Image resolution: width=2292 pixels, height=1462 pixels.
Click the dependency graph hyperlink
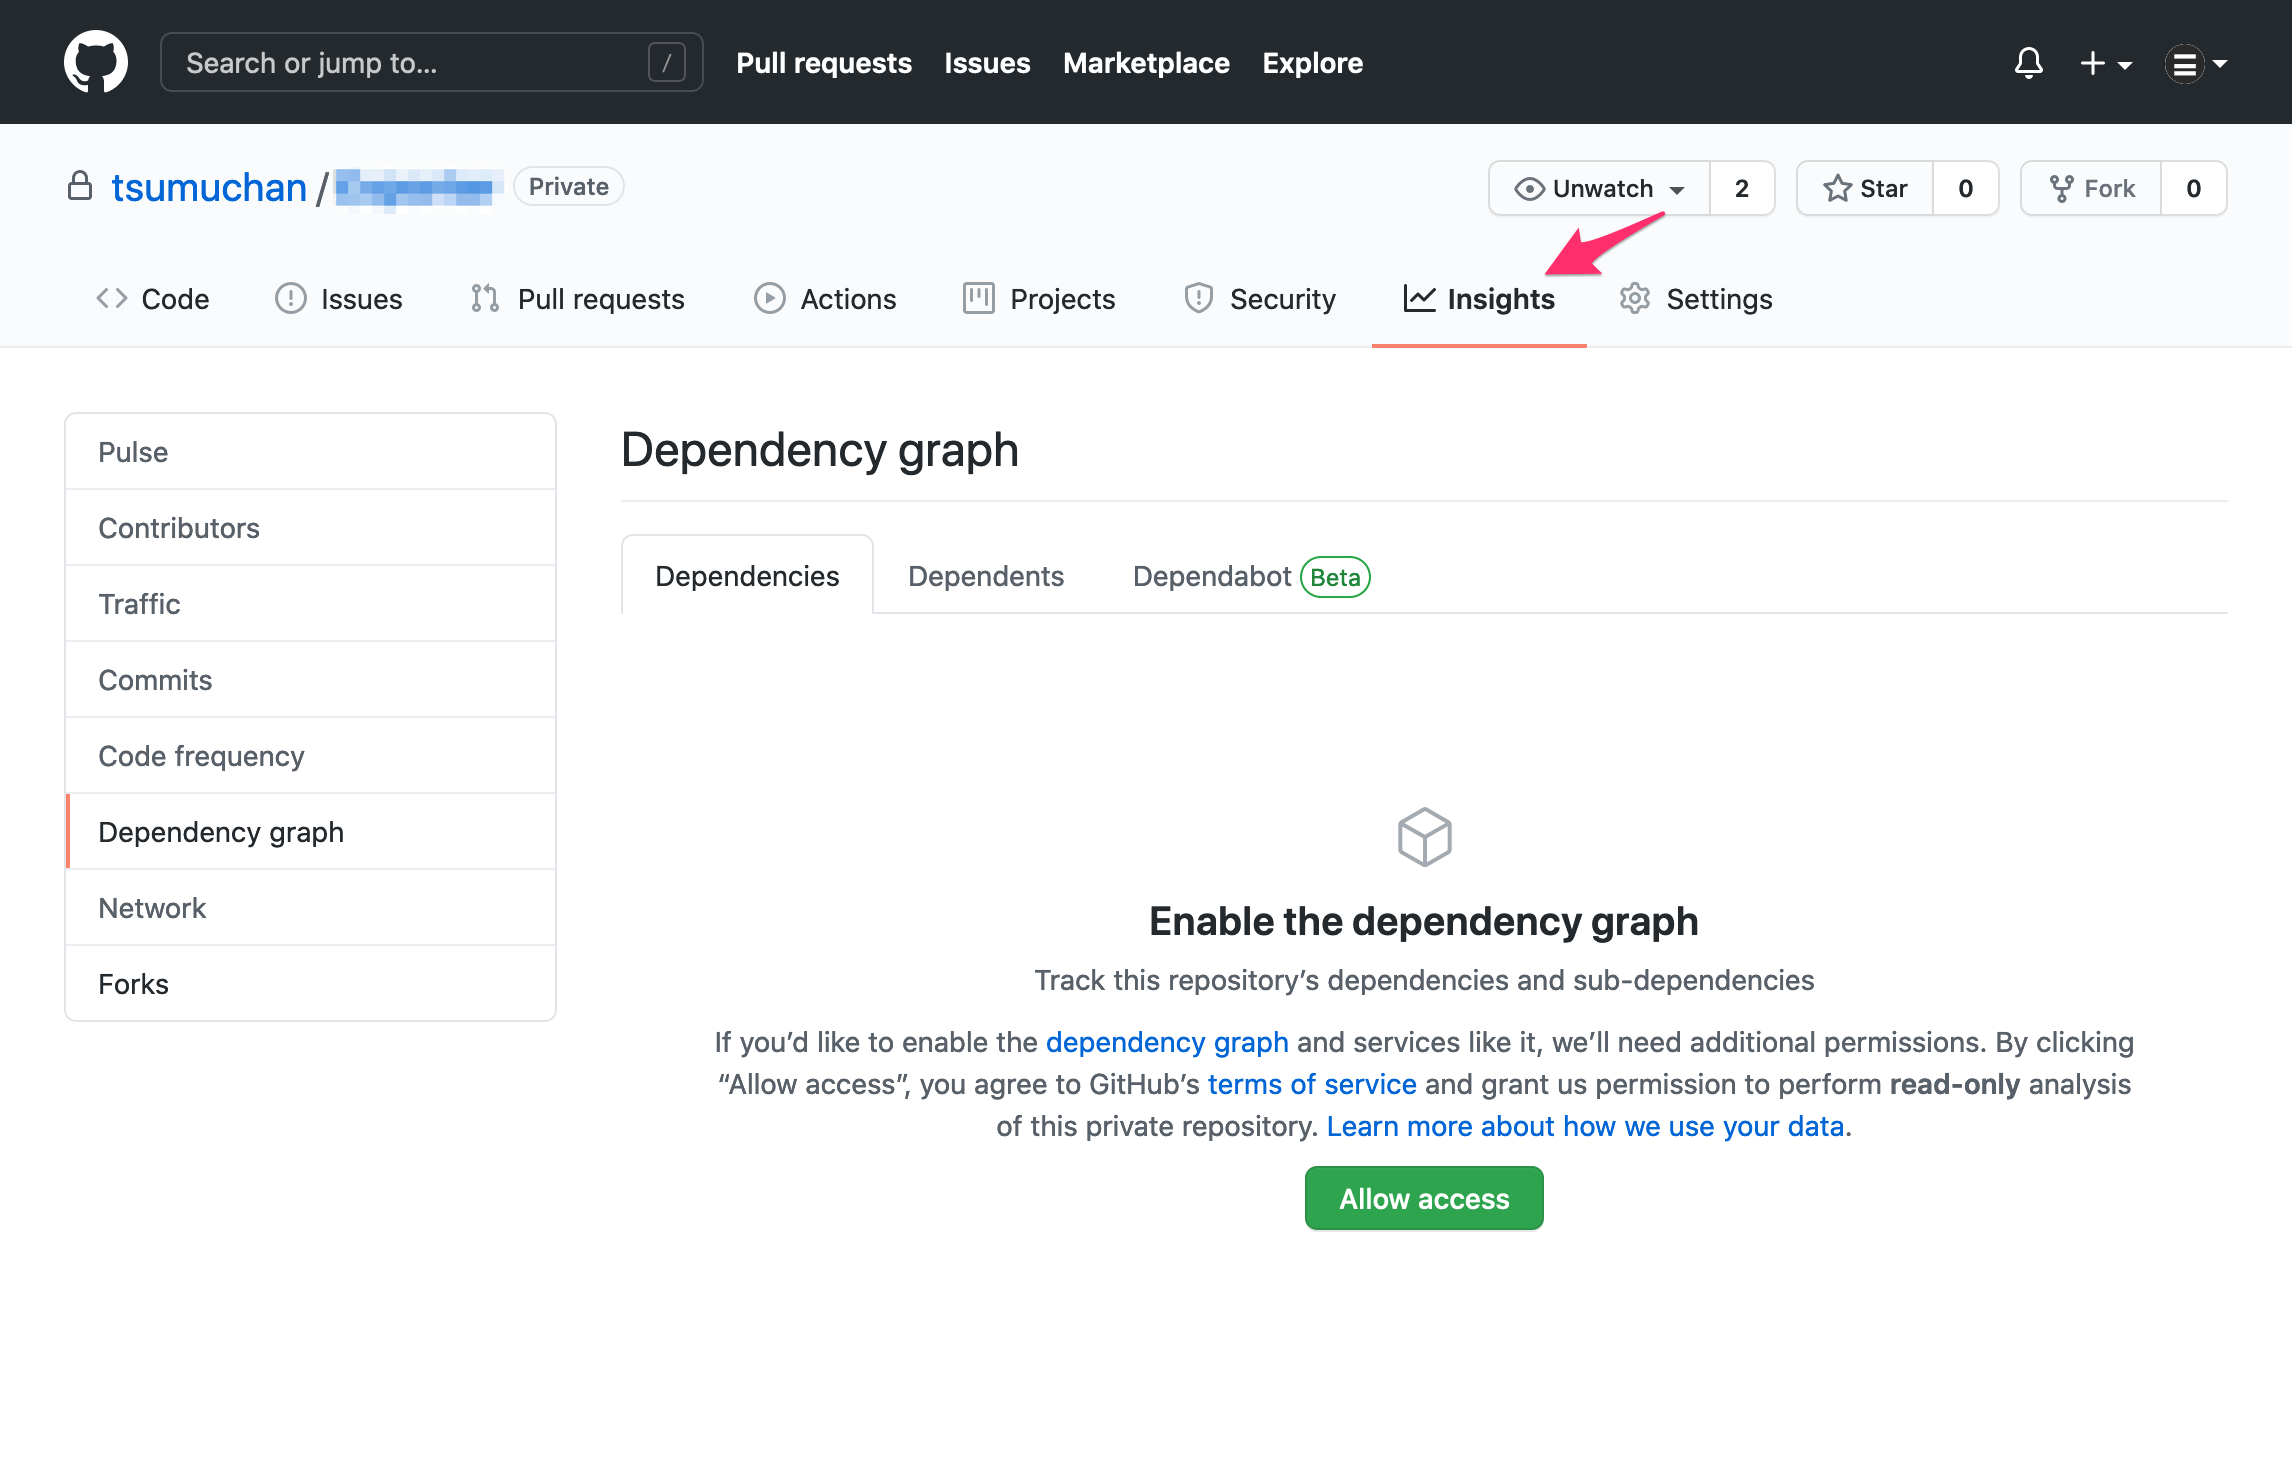(1167, 1042)
